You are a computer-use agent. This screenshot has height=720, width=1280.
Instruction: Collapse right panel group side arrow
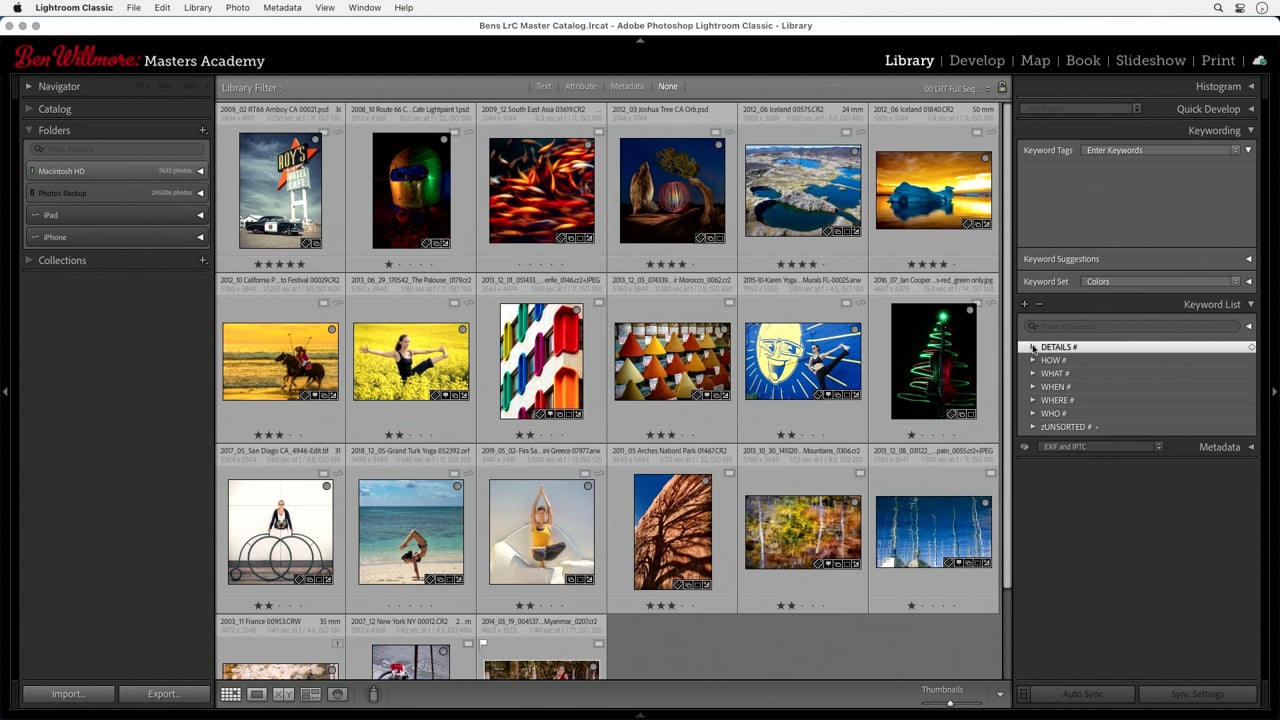click(1274, 391)
